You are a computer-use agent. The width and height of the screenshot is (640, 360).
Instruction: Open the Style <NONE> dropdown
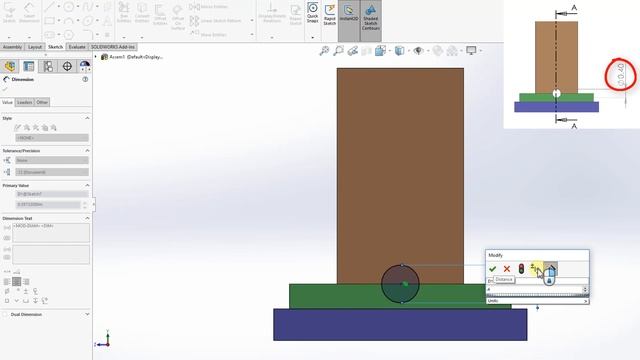52,138
